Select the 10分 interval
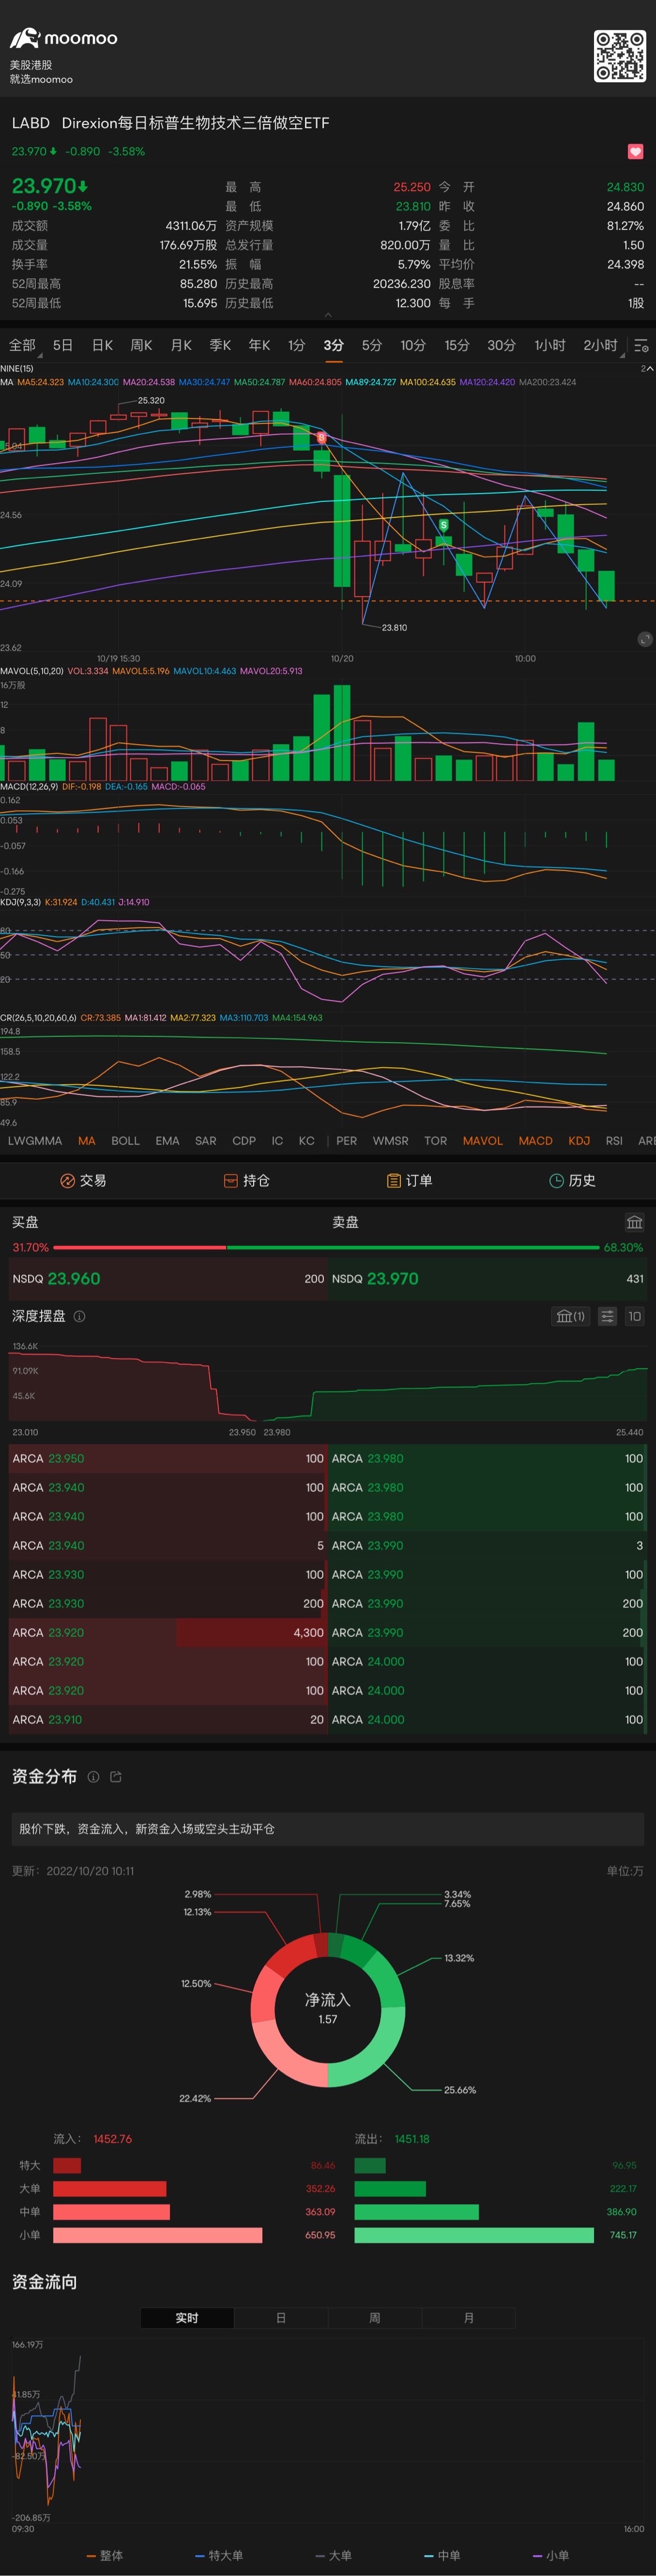Image resolution: width=656 pixels, height=2576 pixels. [413, 345]
